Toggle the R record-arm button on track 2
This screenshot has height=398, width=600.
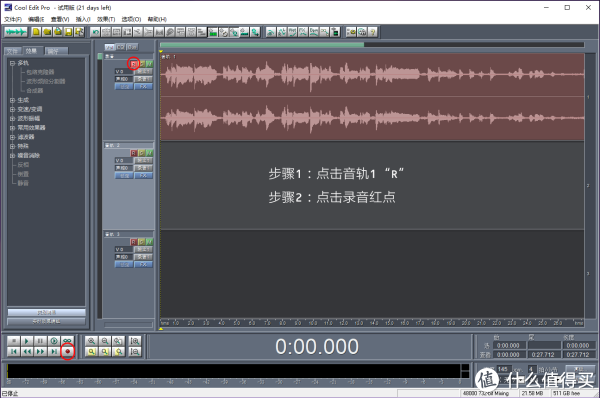134,153
